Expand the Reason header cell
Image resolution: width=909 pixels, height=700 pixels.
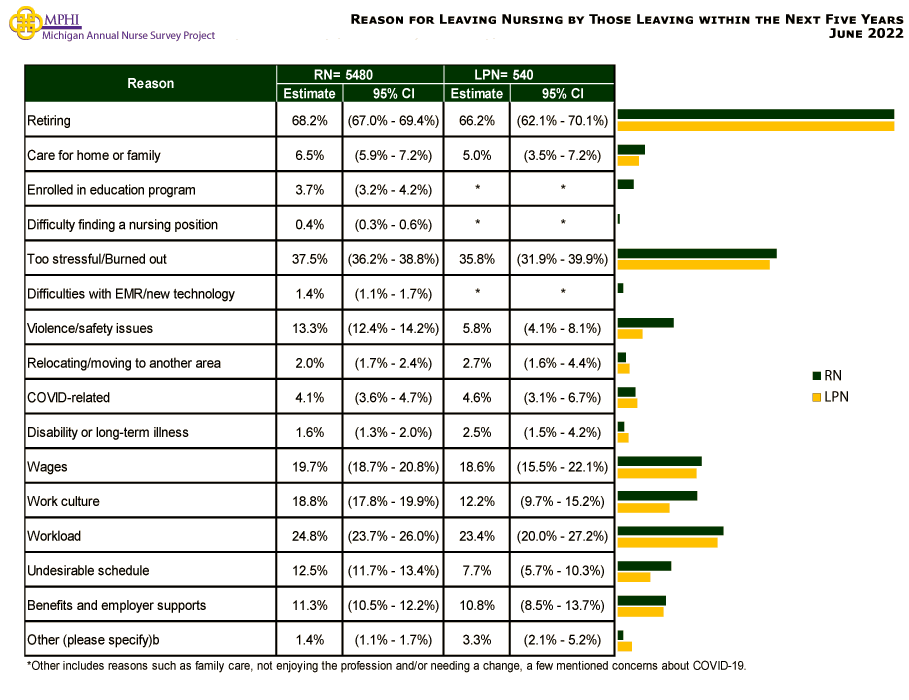coord(150,83)
